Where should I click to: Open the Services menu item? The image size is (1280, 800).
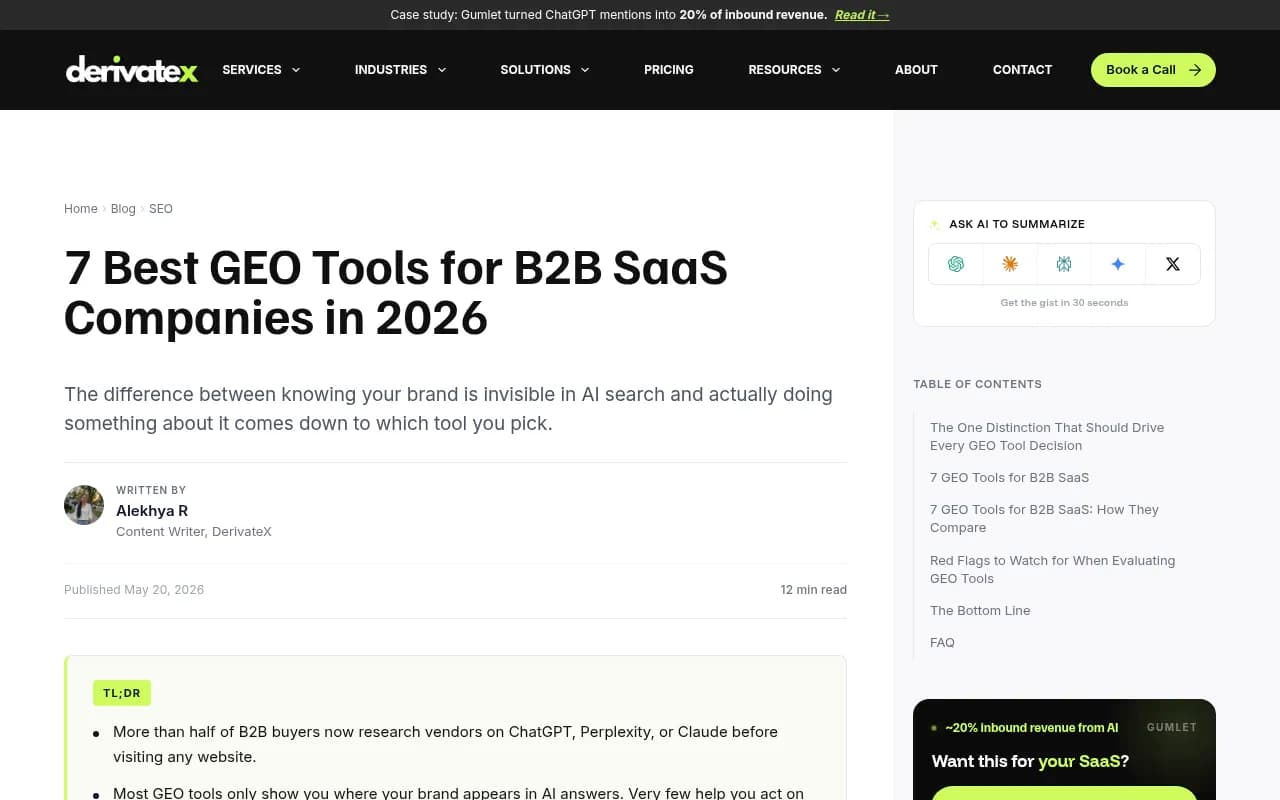point(252,69)
